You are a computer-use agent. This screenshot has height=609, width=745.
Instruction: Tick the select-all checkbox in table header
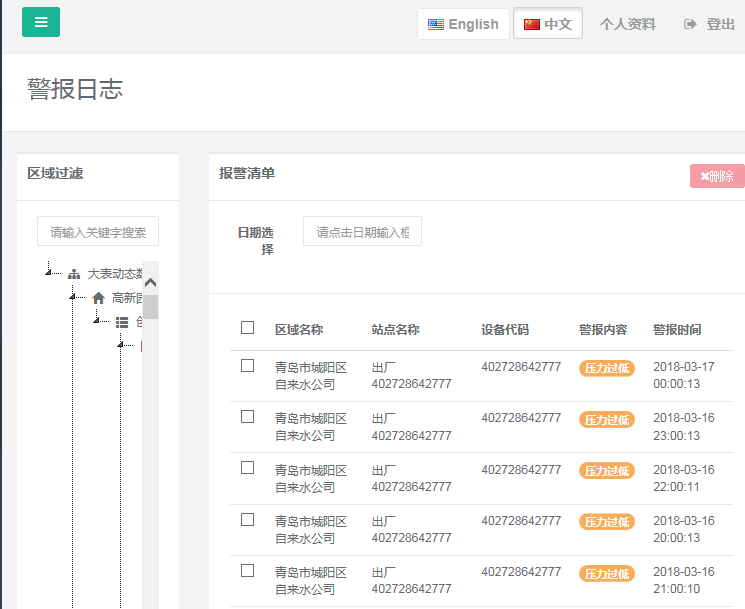pos(248,328)
